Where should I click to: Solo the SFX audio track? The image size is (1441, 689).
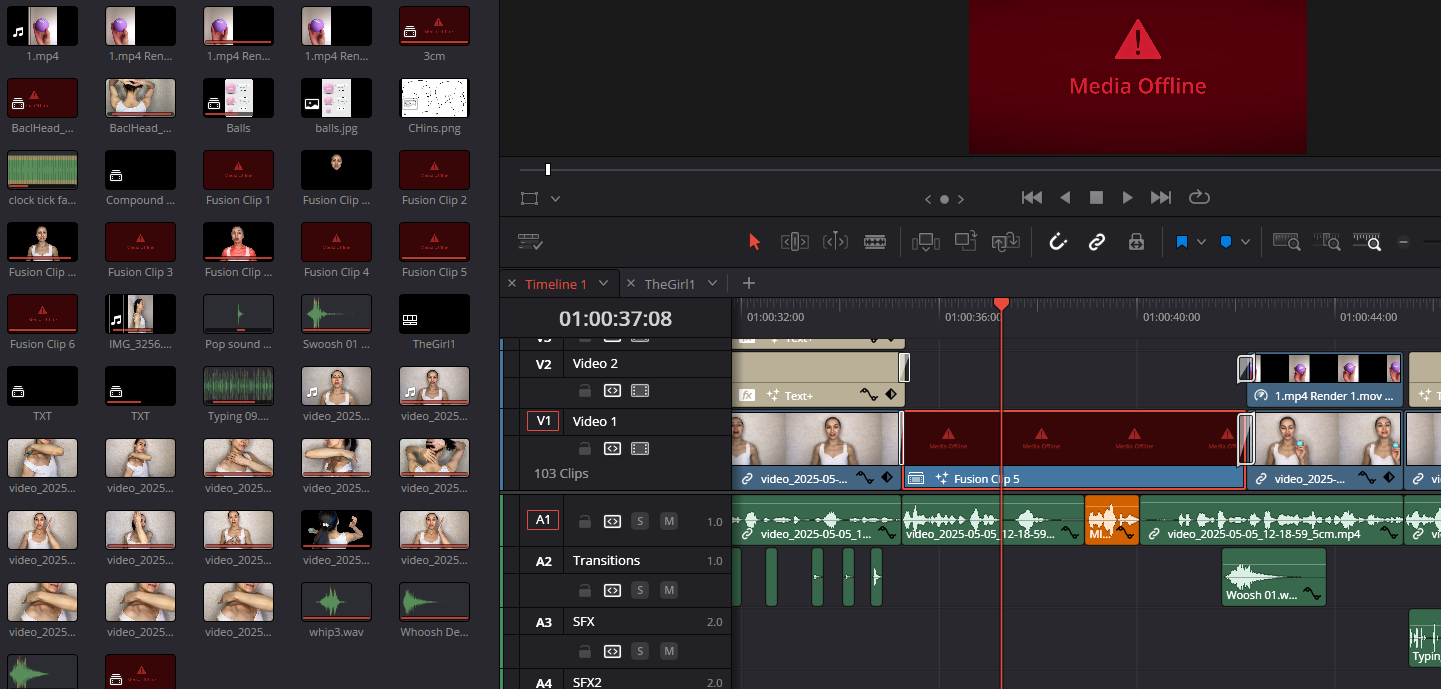tap(640, 651)
